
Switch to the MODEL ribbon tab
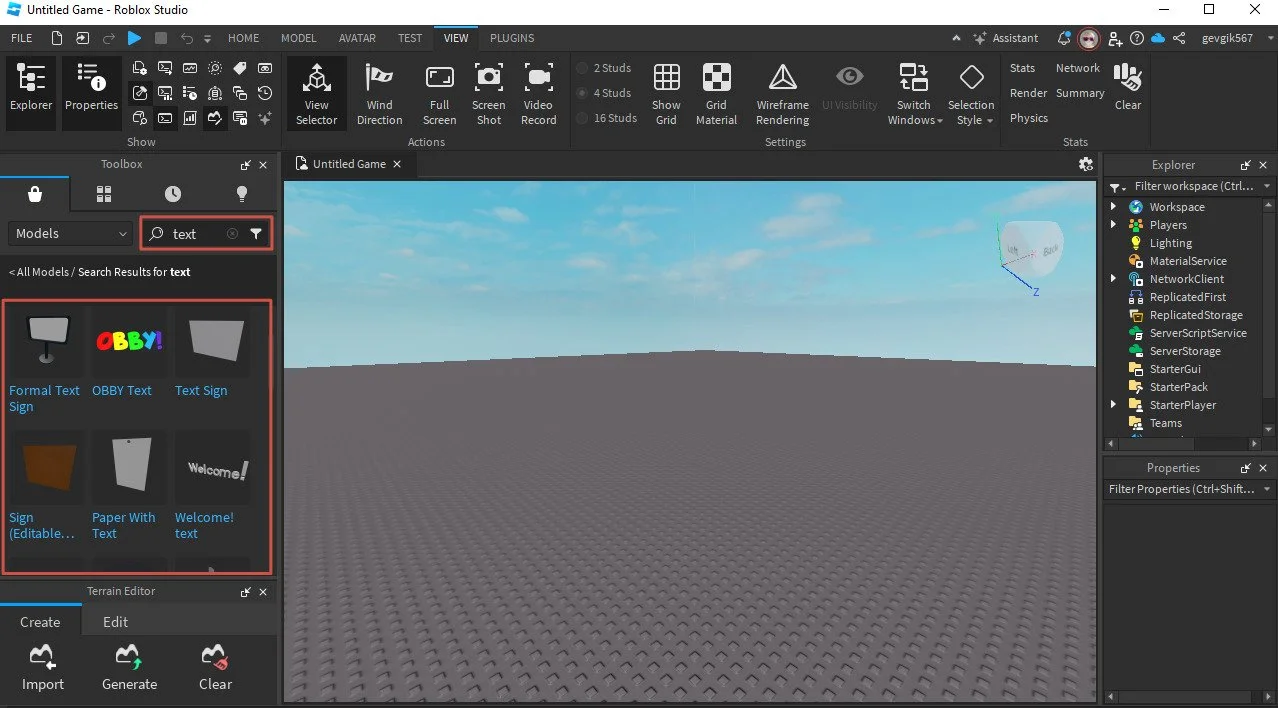pos(298,38)
